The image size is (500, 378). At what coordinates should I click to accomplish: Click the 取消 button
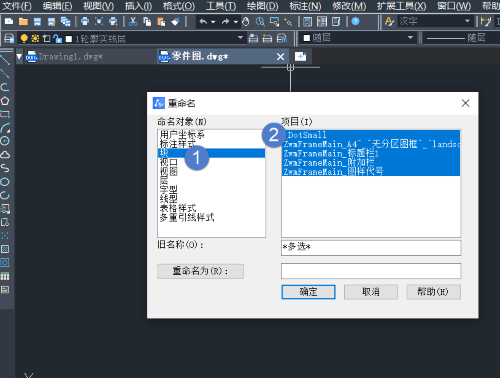371,292
